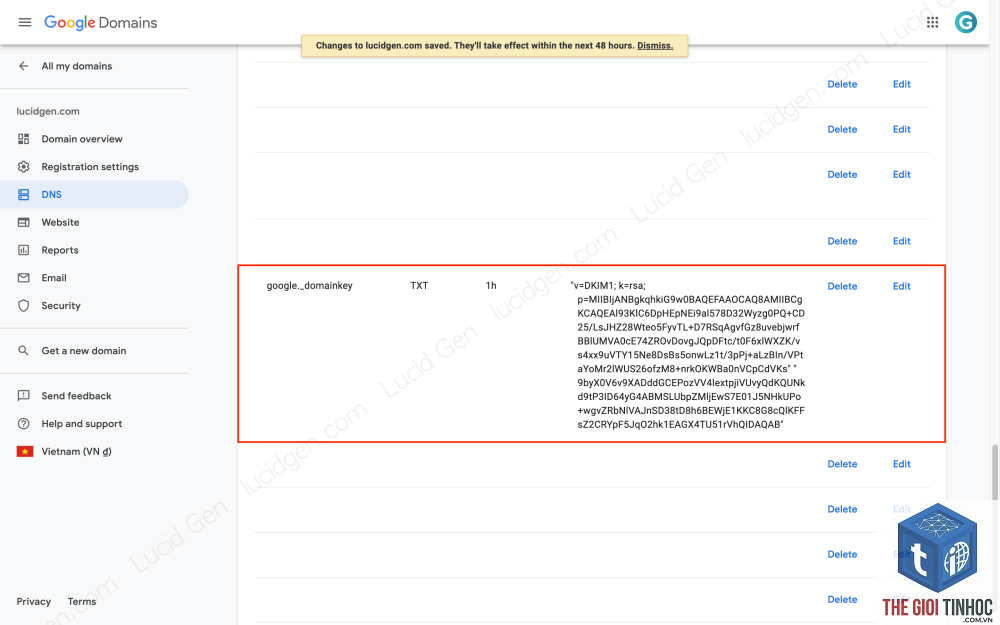The image size is (1000, 625).
Task: Edit the google._domainkey TXT record
Action: pyautogui.click(x=901, y=286)
